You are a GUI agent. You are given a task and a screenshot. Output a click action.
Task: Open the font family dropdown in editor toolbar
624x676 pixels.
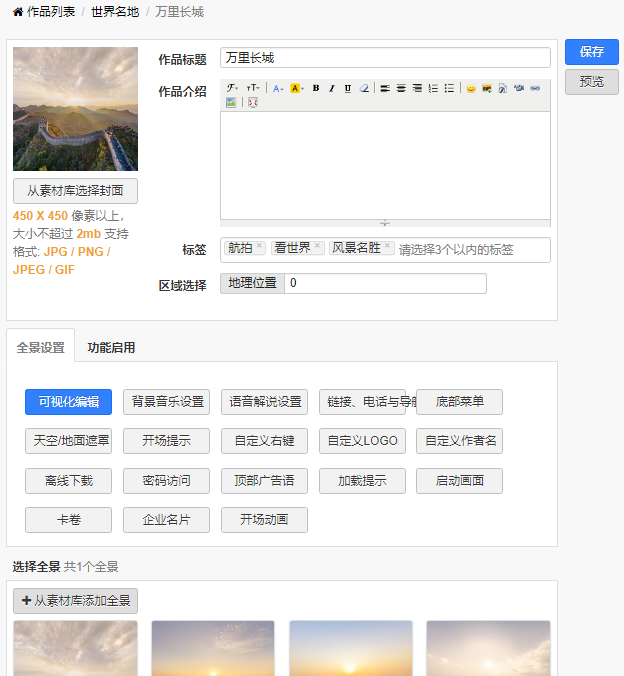pos(232,88)
